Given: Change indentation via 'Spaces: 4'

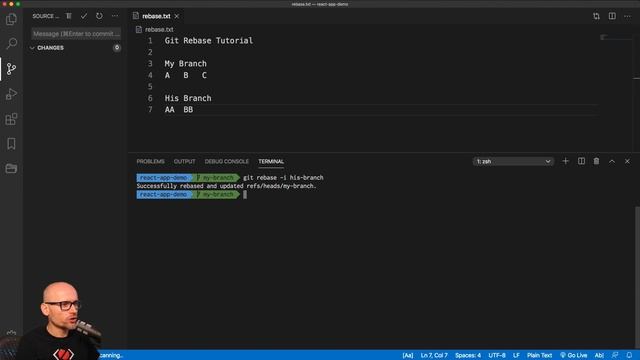Looking at the screenshot, I should coord(468,355).
